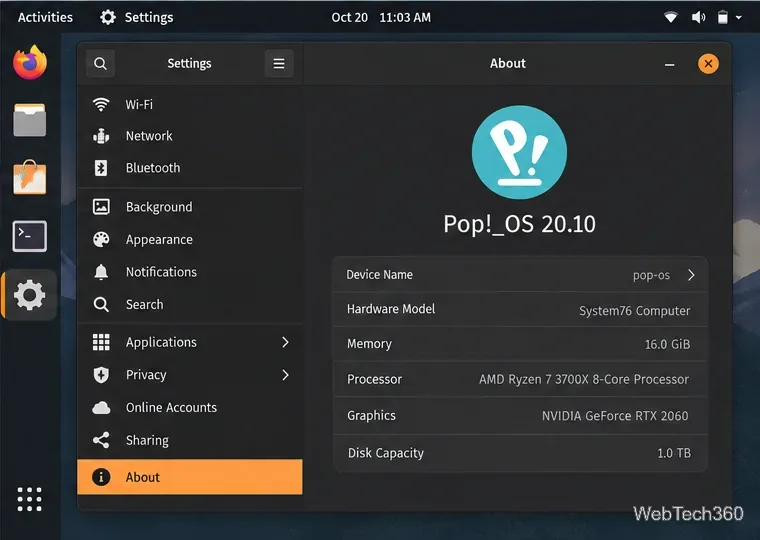The height and width of the screenshot is (540, 760).
Task: Click the Privacy shield icon
Action: [101, 375]
